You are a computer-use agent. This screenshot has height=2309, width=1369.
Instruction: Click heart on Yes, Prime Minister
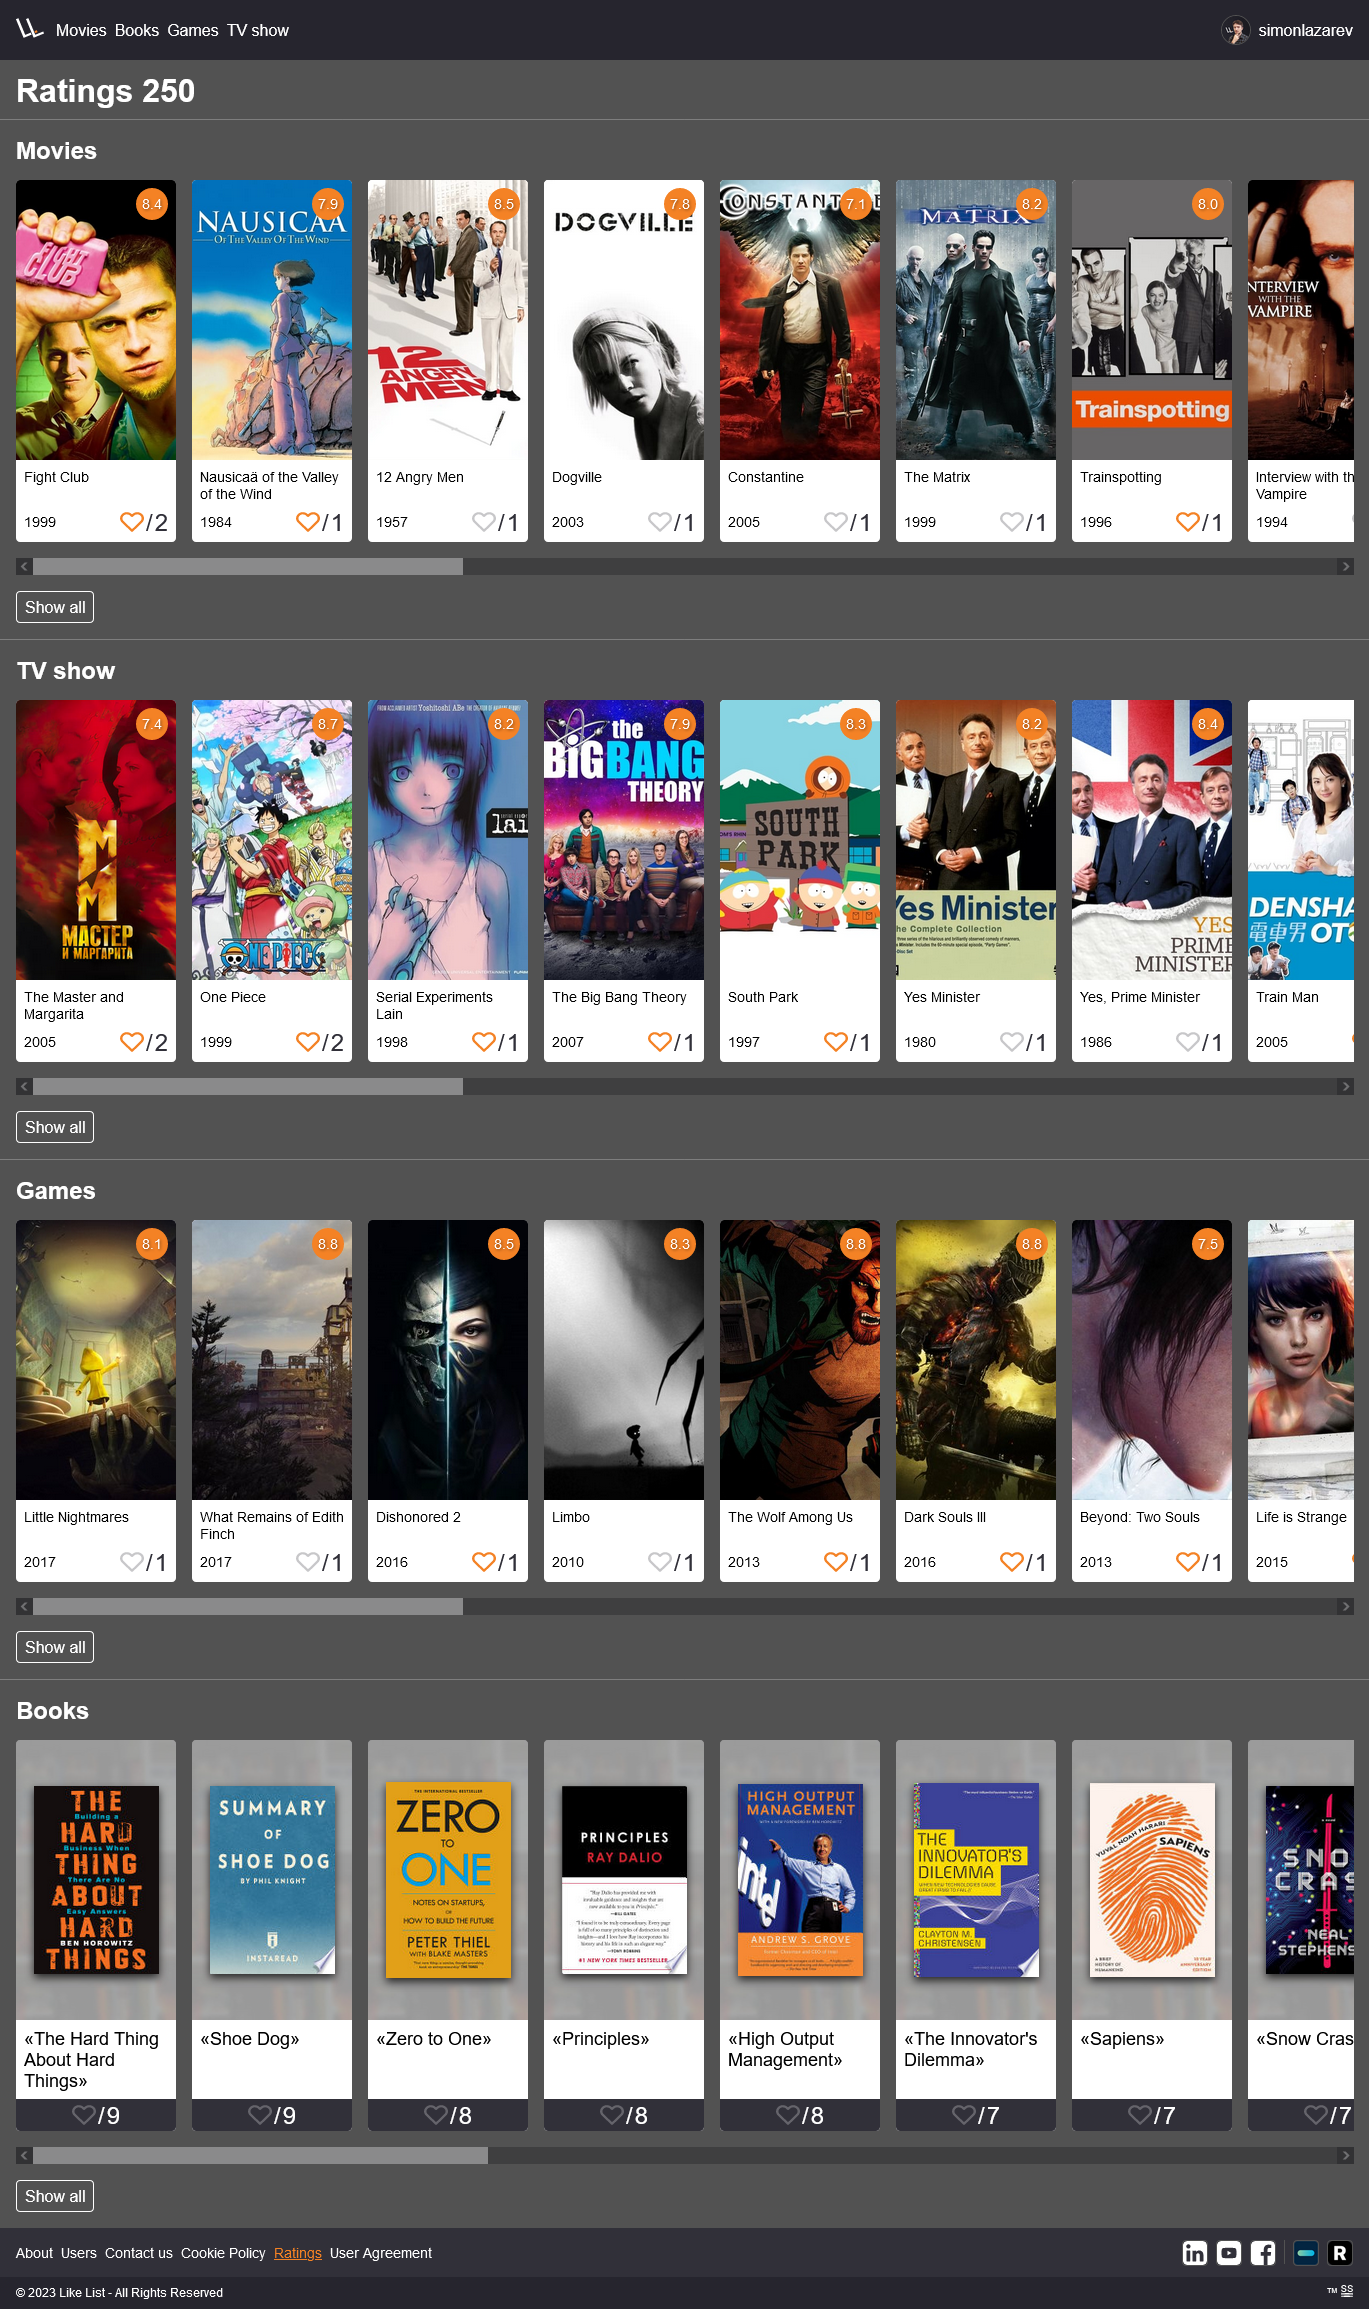[x=1187, y=1041]
